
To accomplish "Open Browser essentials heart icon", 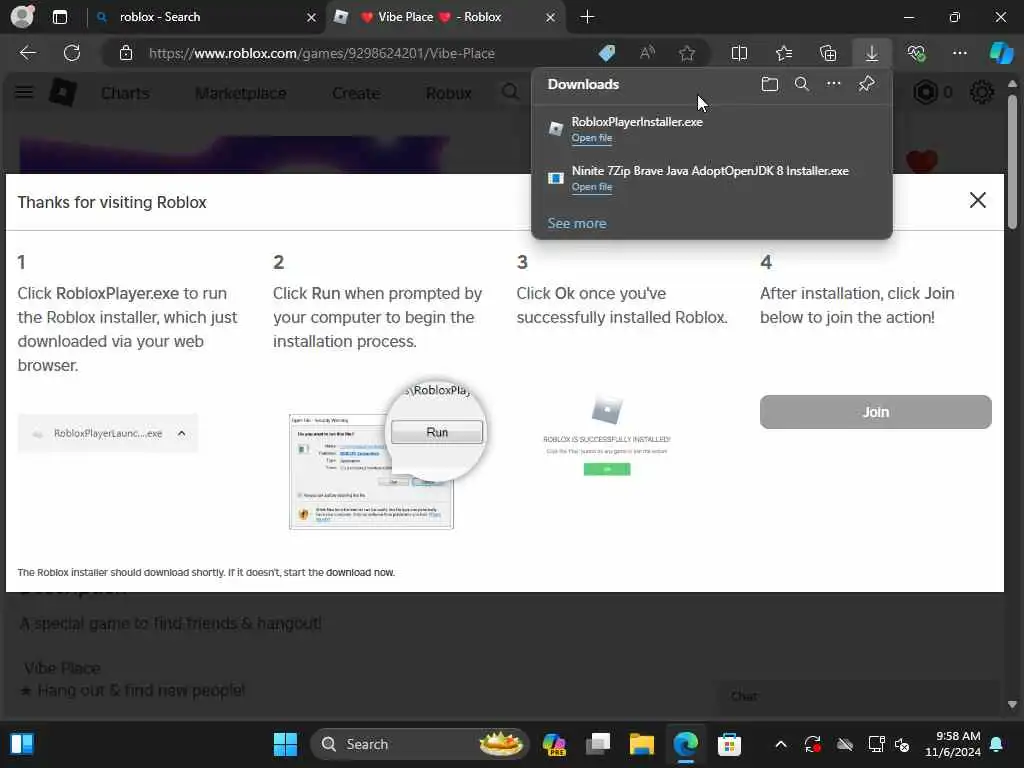I will (x=916, y=53).
